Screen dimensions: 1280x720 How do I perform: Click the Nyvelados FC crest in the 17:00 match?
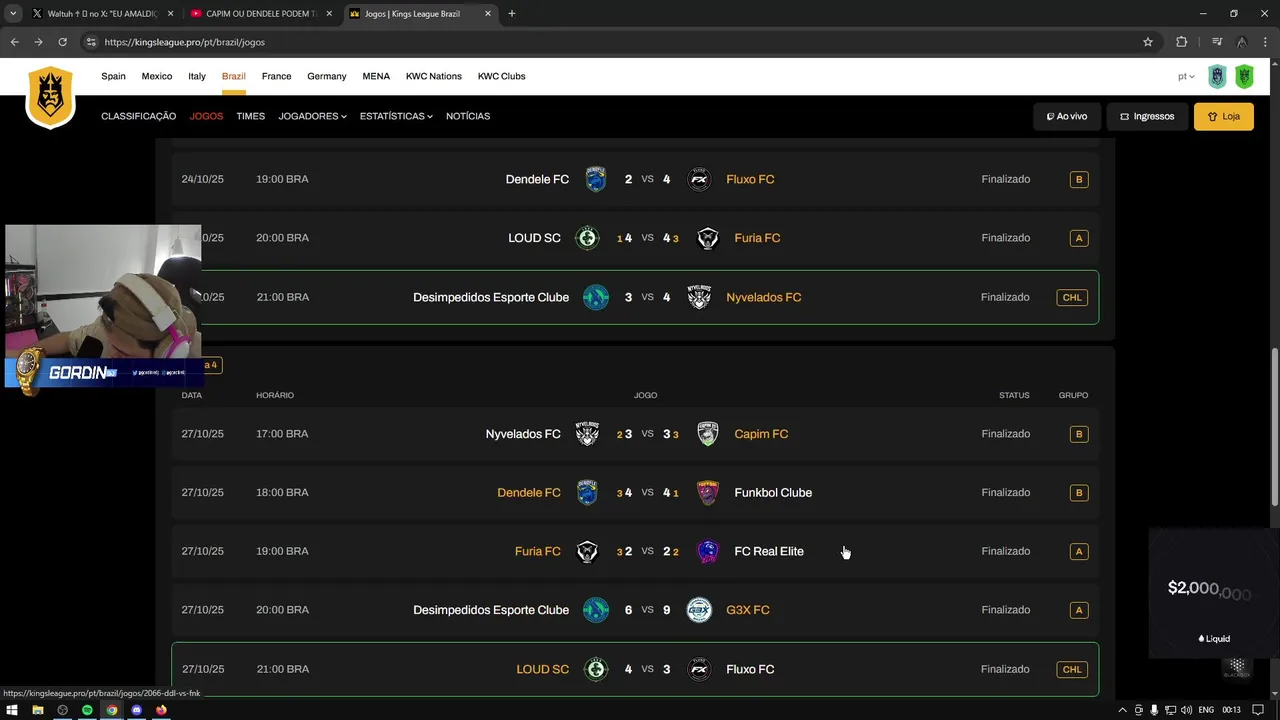coord(587,434)
